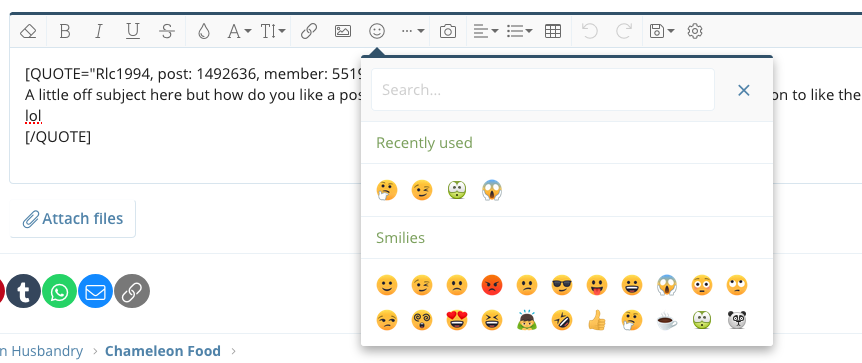Open the Chameleon Food breadcrumb link
862x363 pixels.
163,351
